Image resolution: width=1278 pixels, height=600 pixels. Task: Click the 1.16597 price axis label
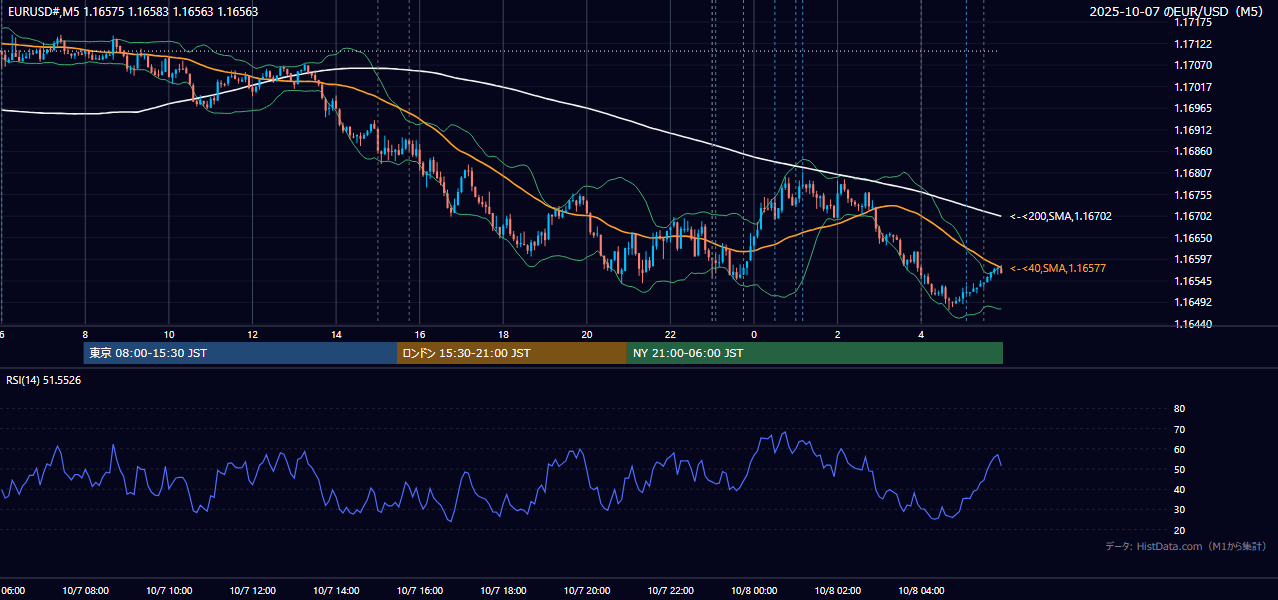click(x=1193, y=259)
